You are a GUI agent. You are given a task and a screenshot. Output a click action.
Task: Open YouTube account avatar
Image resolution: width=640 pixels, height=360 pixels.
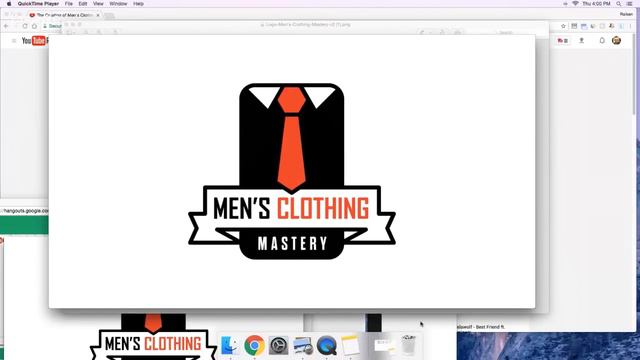point(616,40)
